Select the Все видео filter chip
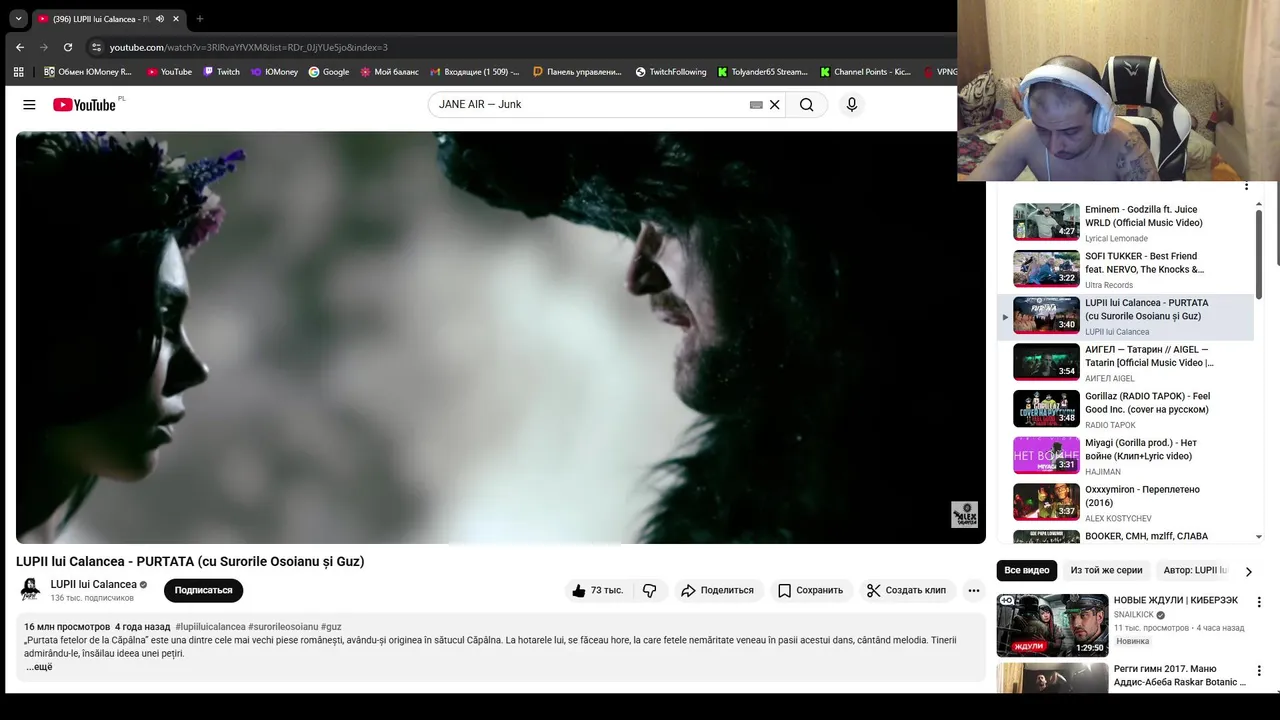The image size is (1280, 720). [1027, 570]
